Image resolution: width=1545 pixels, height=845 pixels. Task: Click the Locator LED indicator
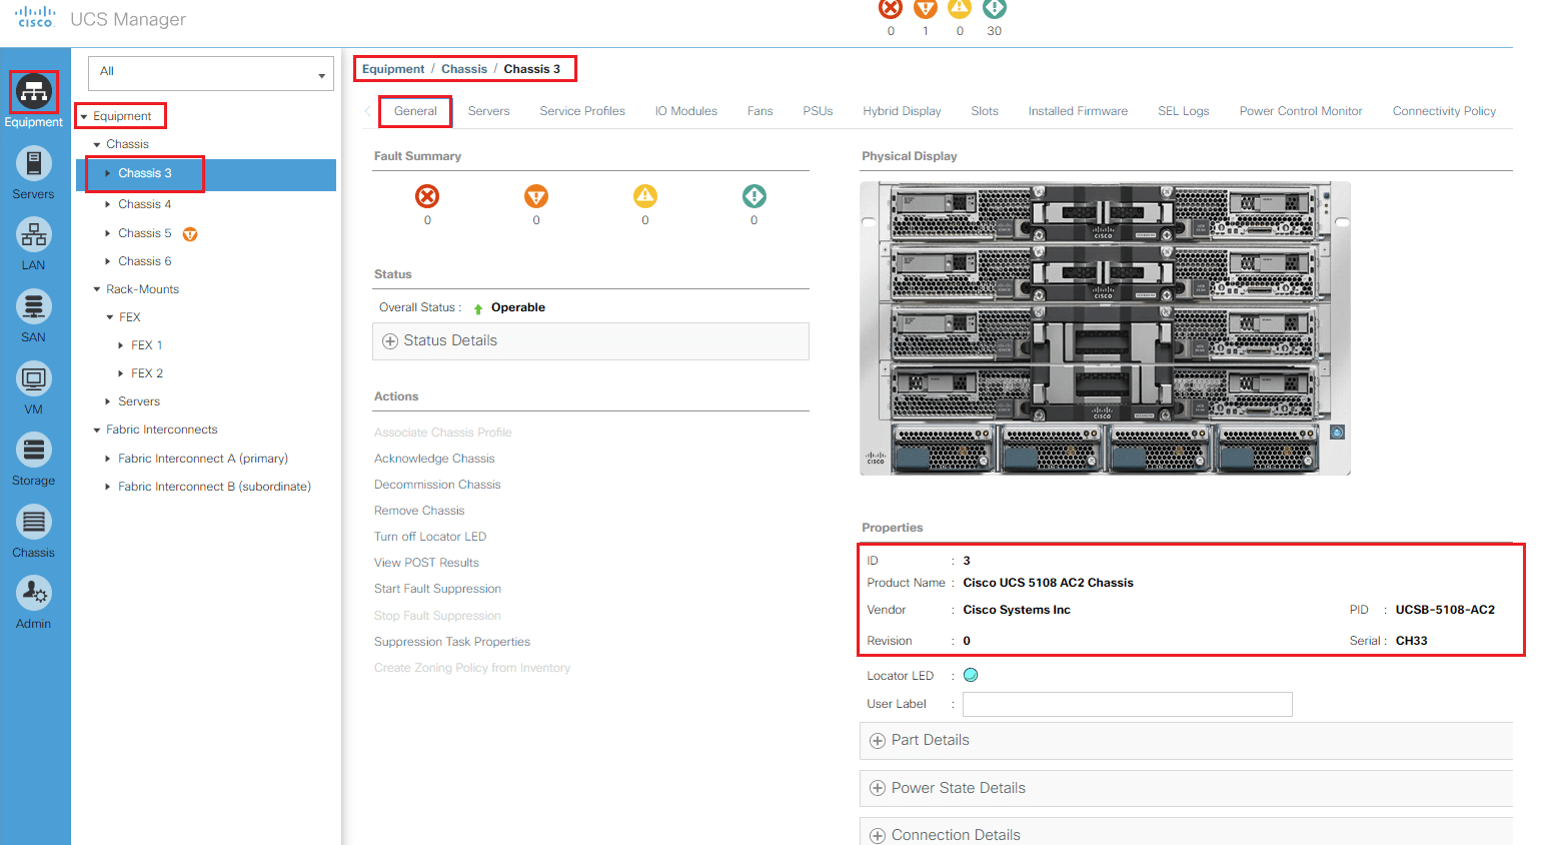970,675
